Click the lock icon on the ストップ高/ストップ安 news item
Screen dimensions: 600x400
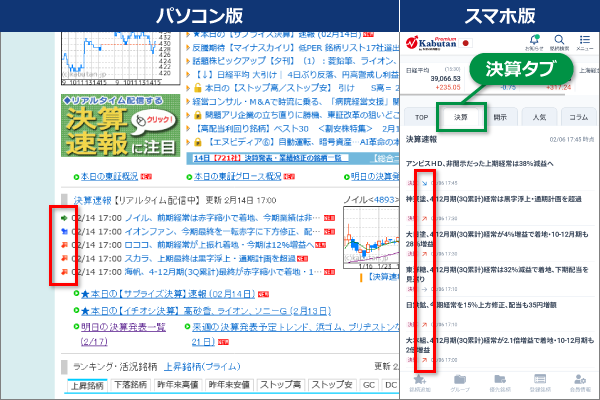(x=198, y=88)
